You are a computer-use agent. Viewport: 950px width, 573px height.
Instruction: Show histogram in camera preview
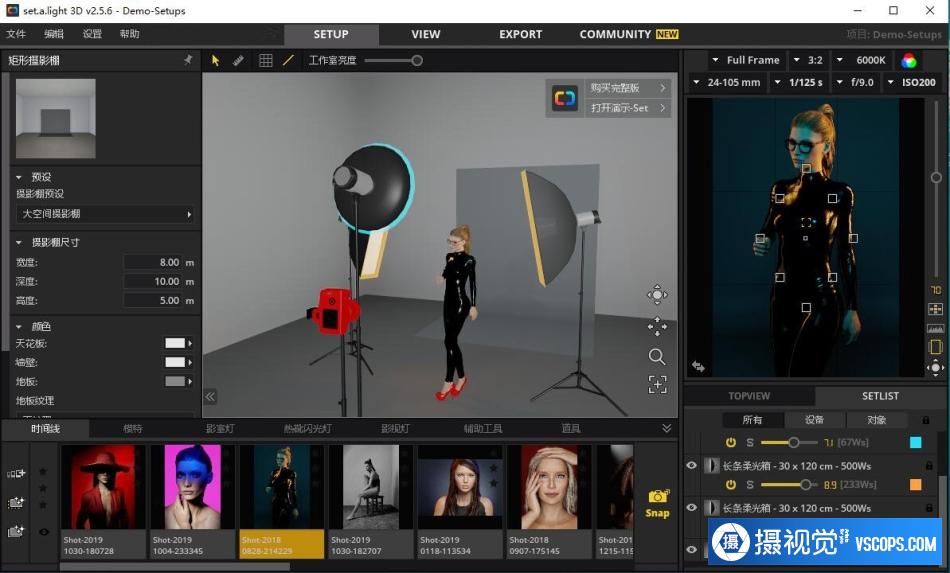pos(935,328)
